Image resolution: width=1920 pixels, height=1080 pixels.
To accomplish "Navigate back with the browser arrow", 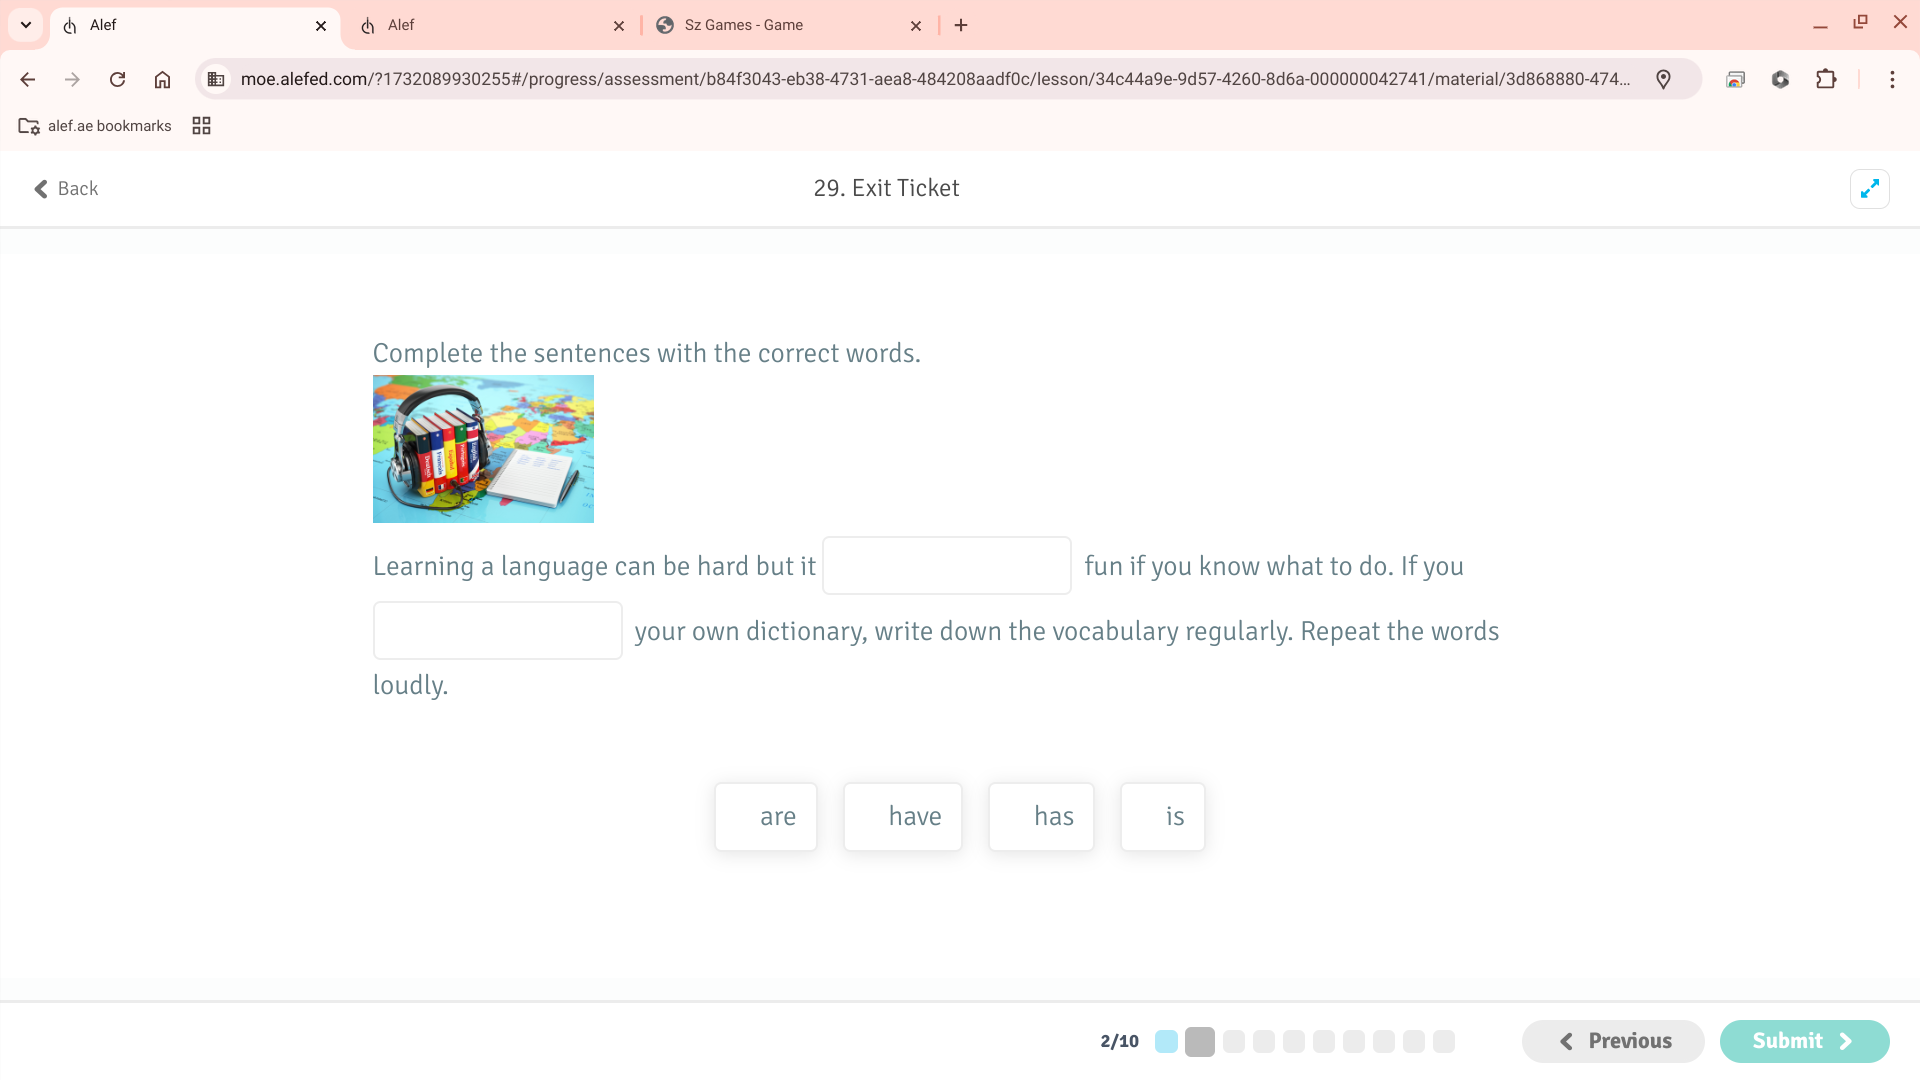I will pyautogui.click(x=28, y=79).
